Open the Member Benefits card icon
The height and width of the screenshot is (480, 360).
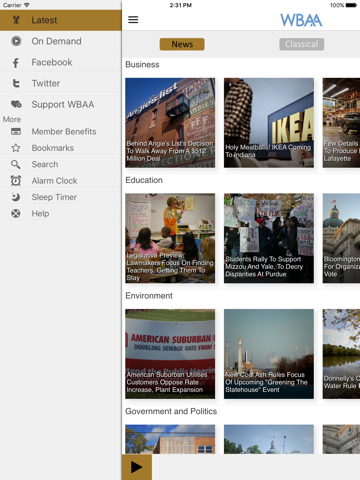(x=16, y=132)
